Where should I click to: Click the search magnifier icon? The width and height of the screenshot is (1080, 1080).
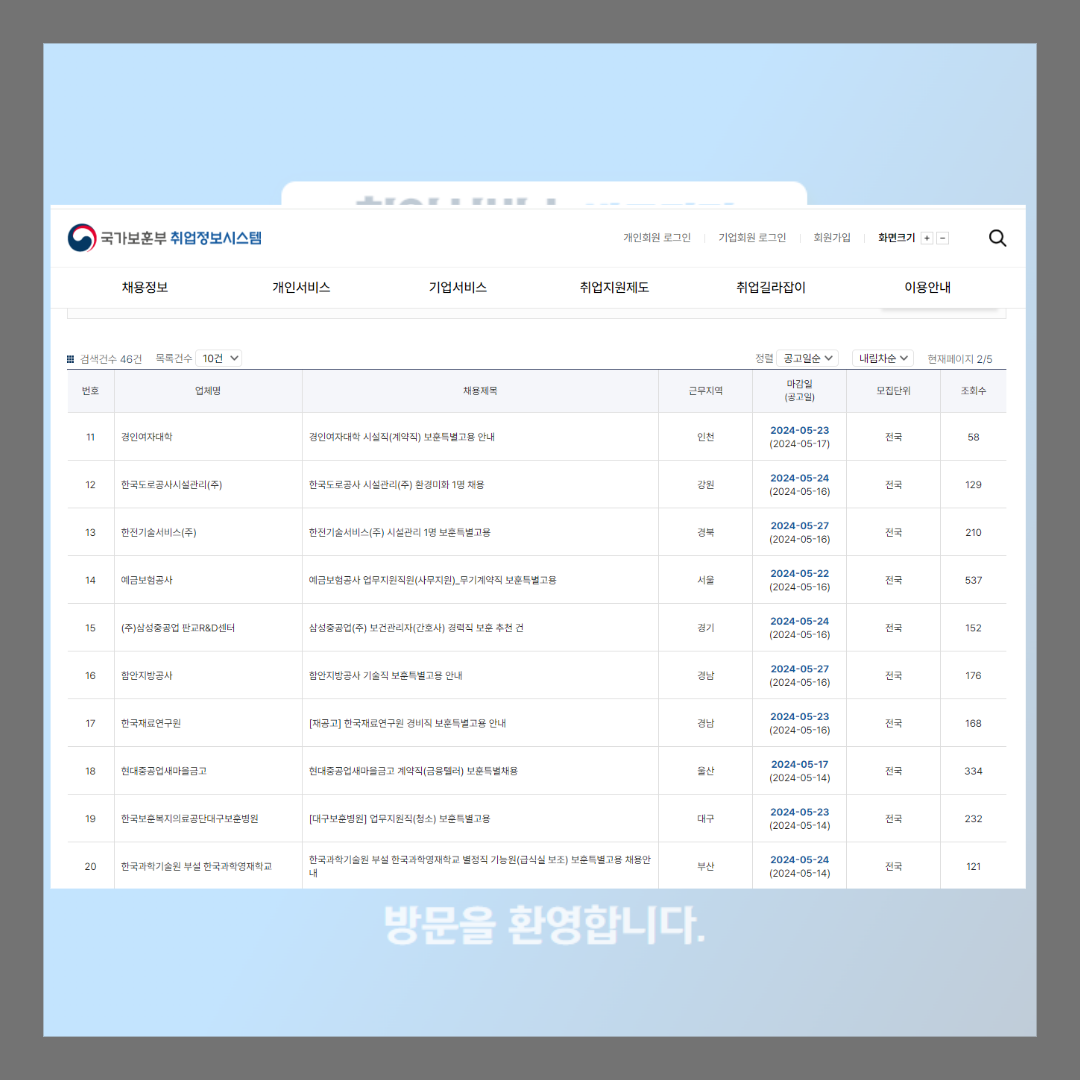point(997,238)
